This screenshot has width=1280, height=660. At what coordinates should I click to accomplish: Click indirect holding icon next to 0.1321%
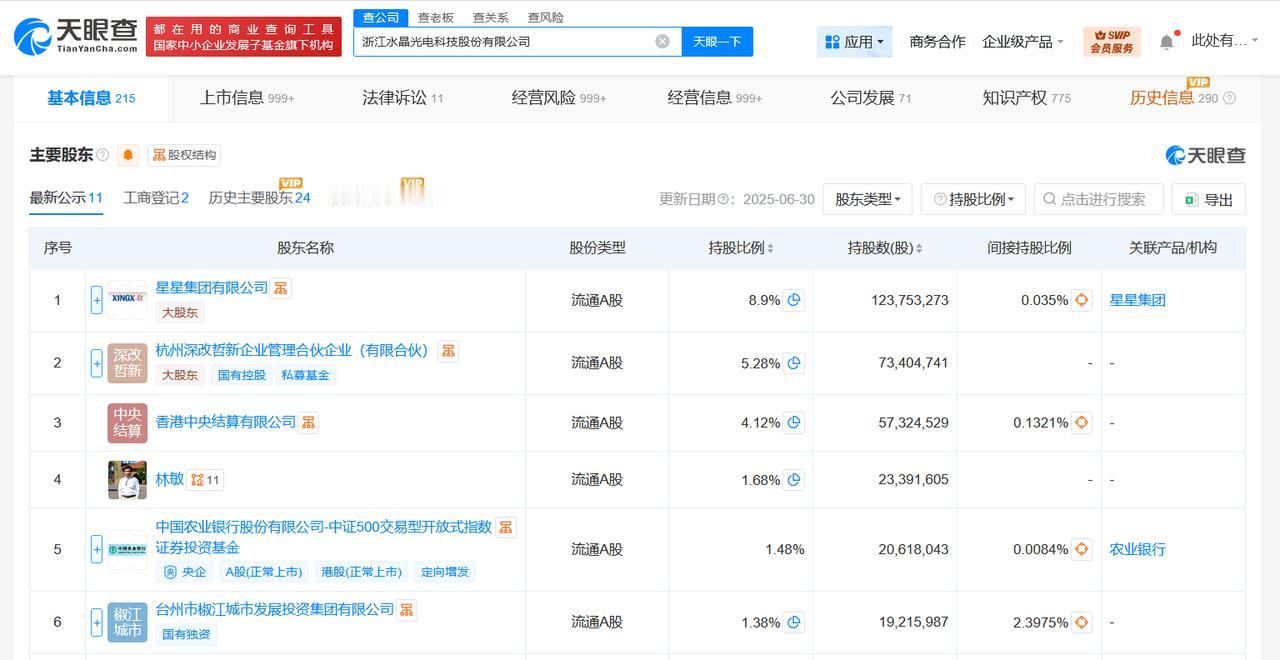coord(1082,423)
